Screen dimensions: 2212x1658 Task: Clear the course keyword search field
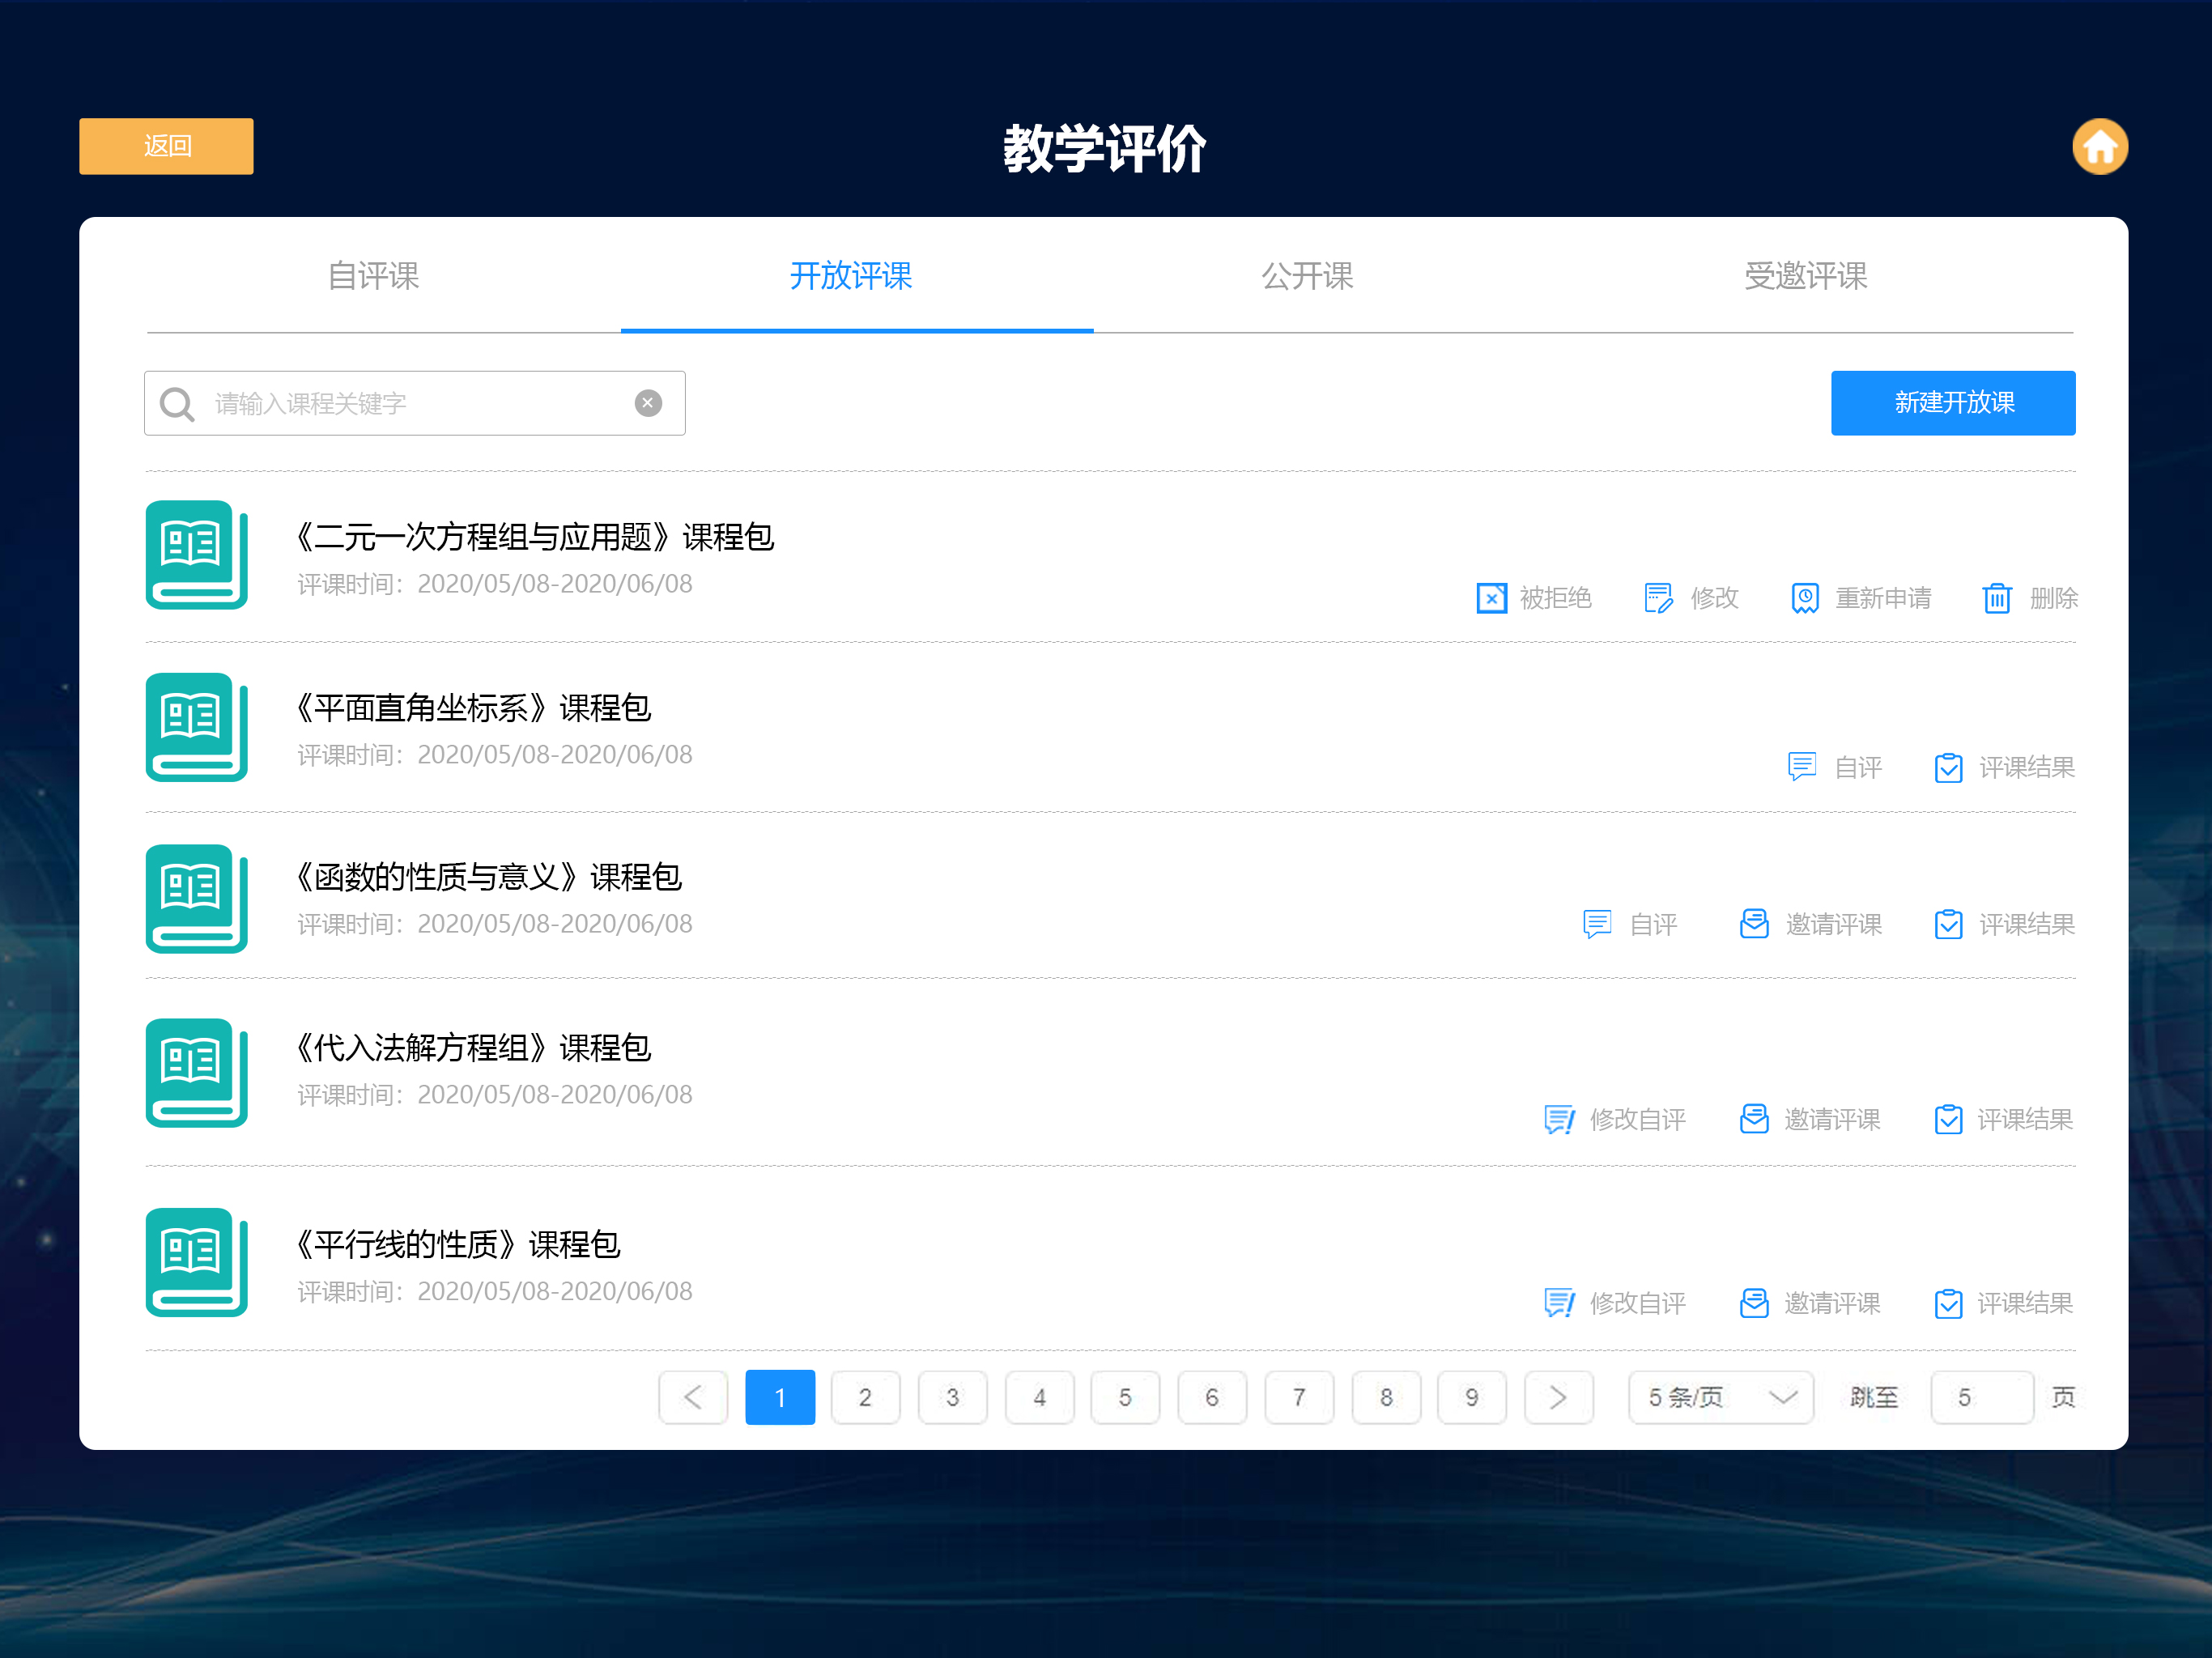648,403
